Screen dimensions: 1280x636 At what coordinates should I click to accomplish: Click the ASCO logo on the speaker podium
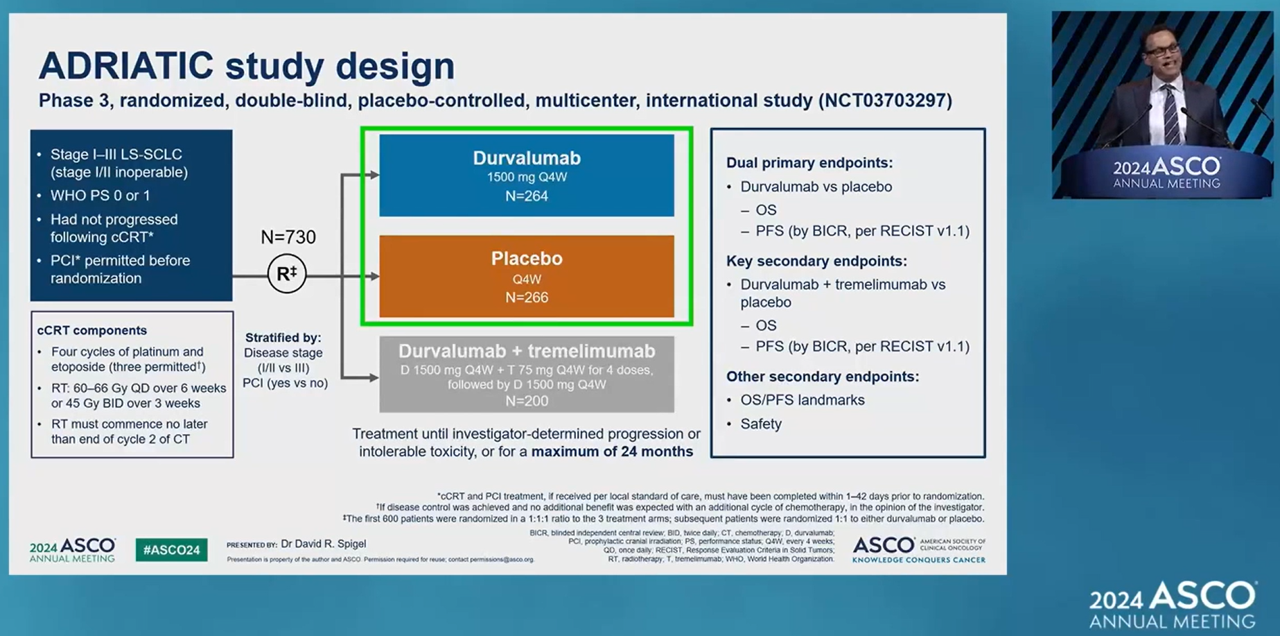point(1166,171)
